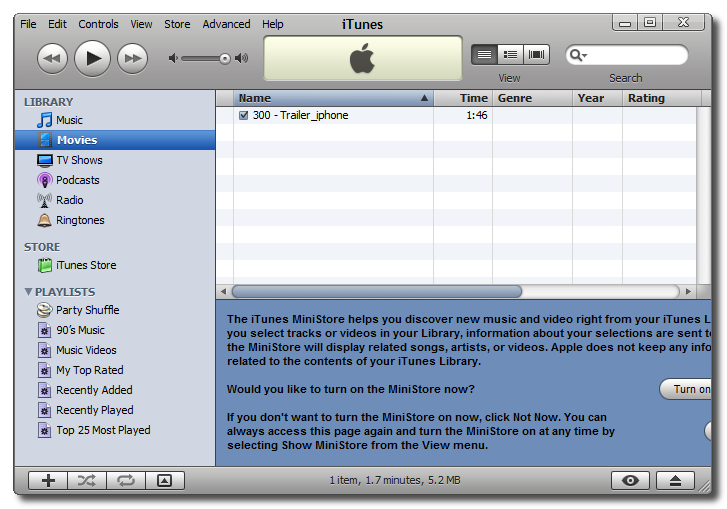Screen dimensions: 727x509
Task: Open the search magnifier options dropdown
Action: click(x=578, y=55)
